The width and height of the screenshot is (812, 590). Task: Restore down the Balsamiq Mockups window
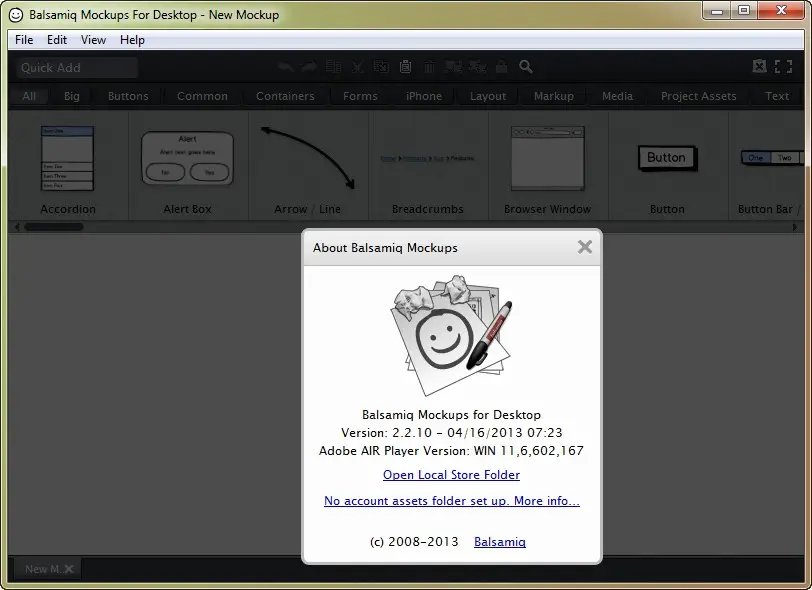744,10
